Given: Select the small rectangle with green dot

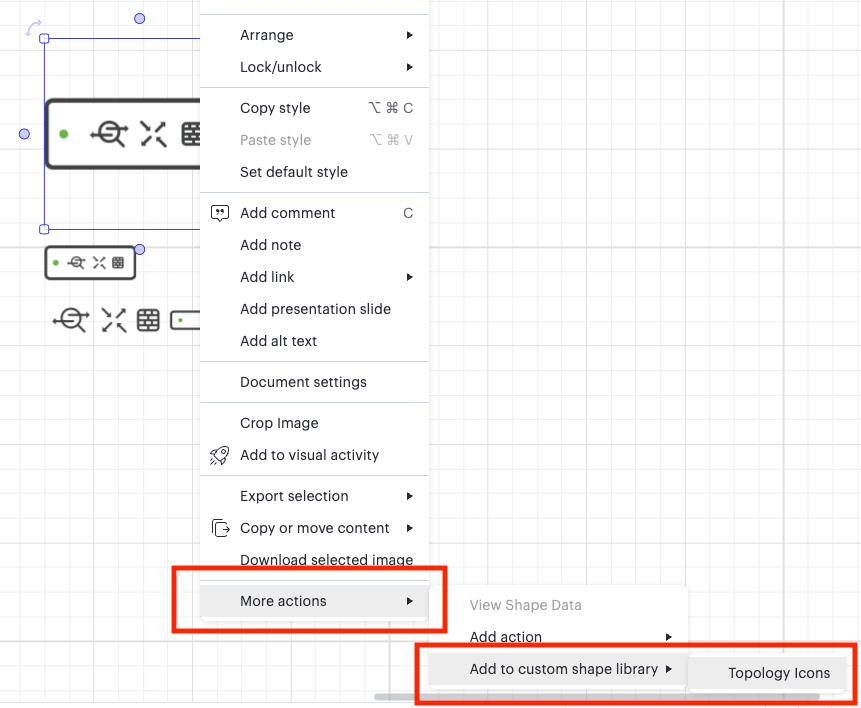Looking at the screenshot, I should (185, 320).
